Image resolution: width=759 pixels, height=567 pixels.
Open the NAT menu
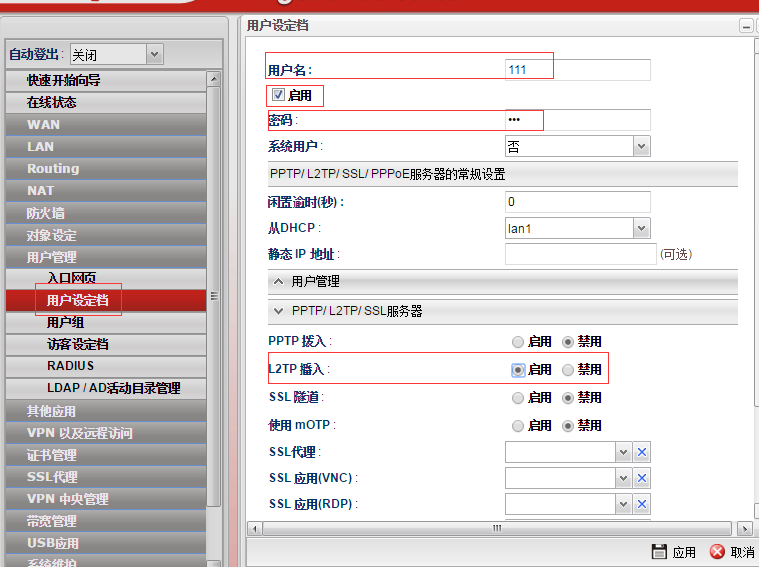coord(106,191)
